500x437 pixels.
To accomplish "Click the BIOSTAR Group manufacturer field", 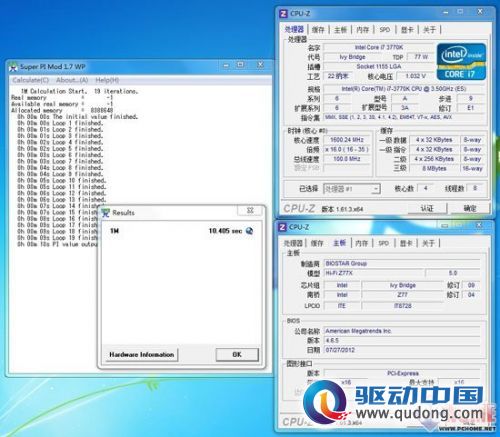I will tap(402, 264).
